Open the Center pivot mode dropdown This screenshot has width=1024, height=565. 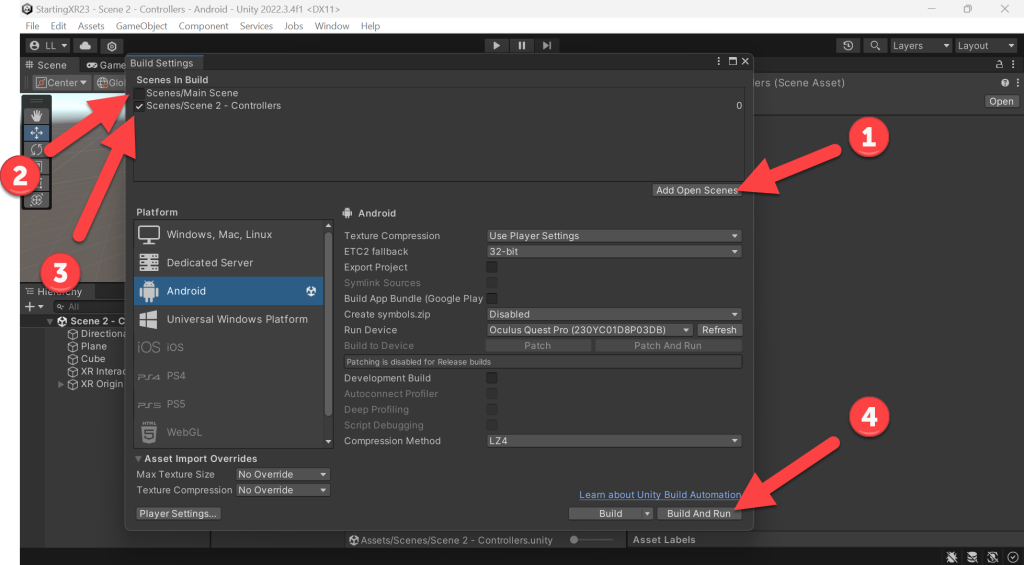click(x=62, y=83)
